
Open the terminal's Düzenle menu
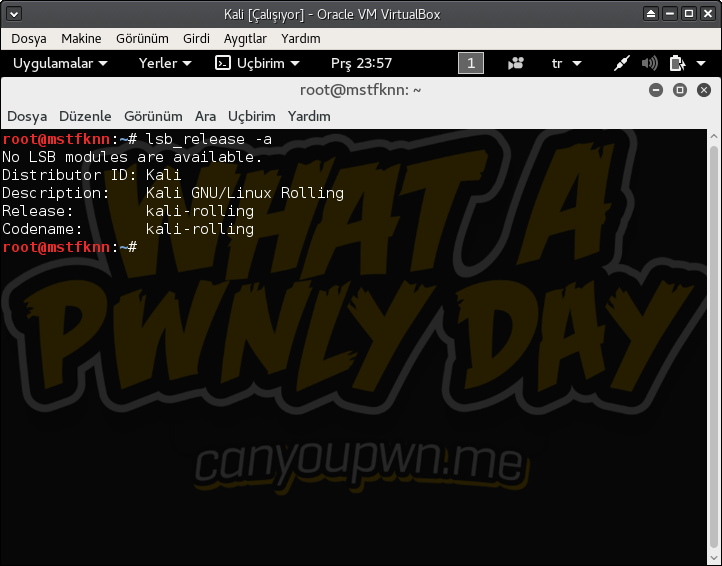click(85, 116)
